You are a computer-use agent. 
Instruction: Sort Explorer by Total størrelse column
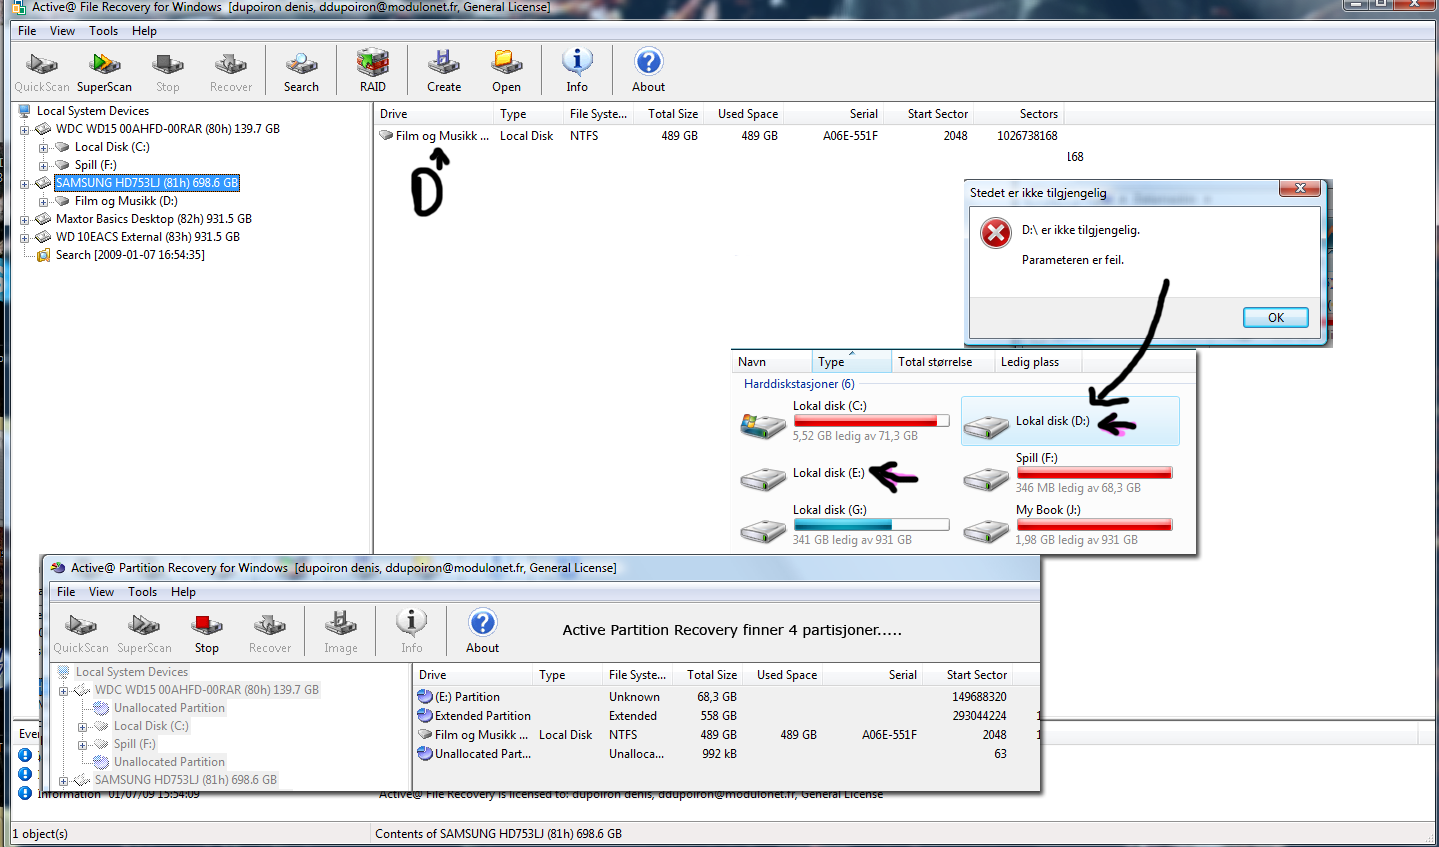942,362
